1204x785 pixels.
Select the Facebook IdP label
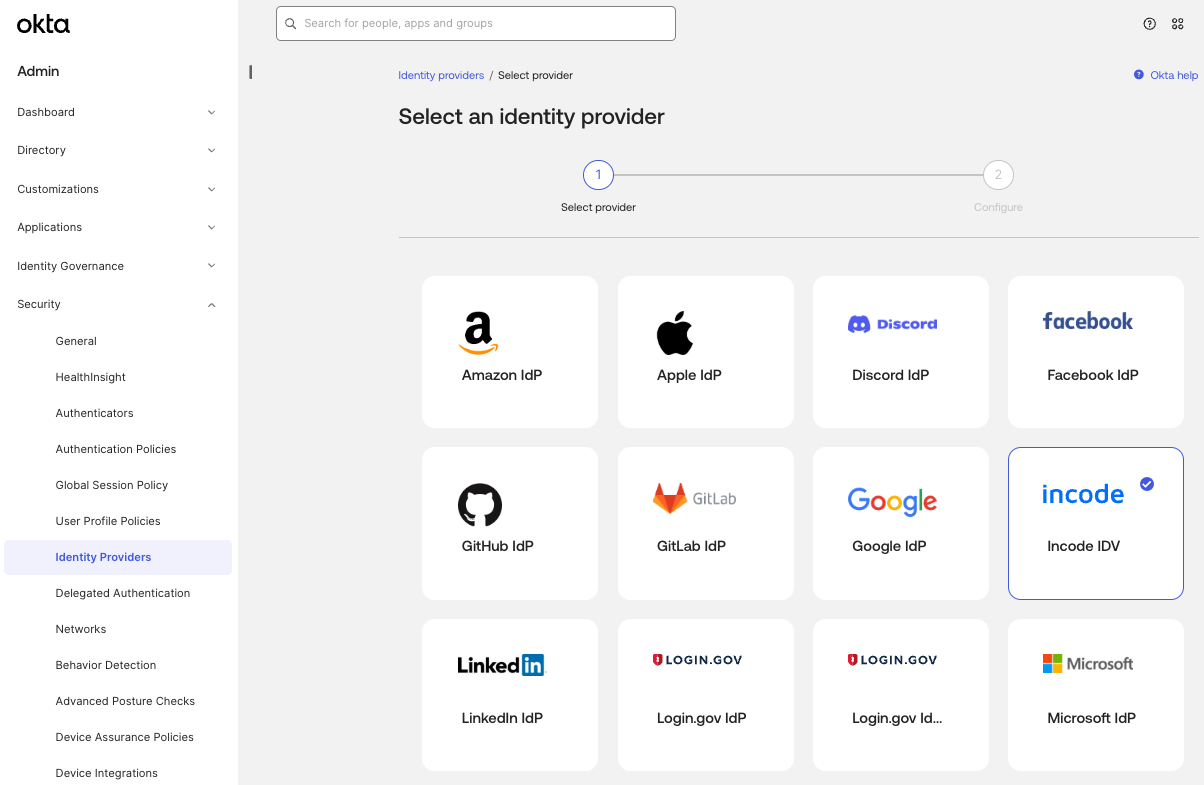1093,375
